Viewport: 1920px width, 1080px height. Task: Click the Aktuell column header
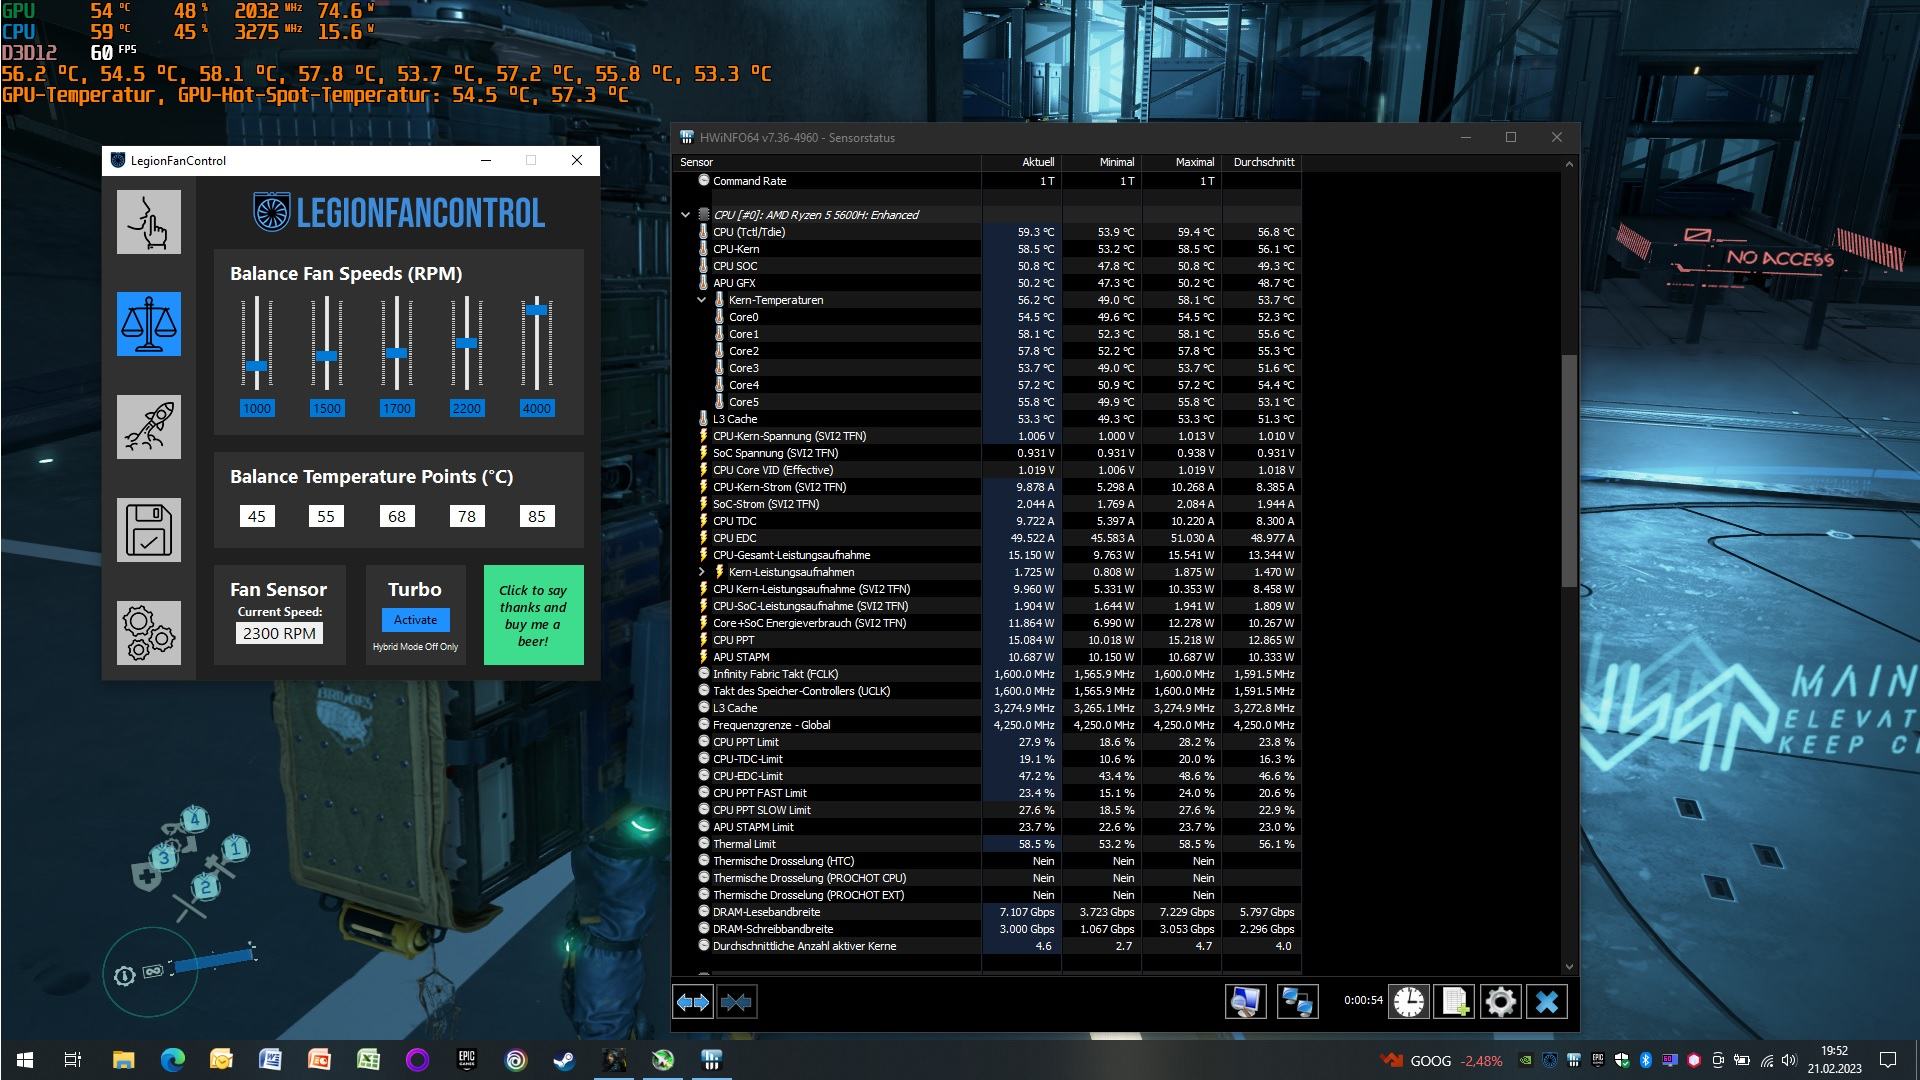coord(1021,162)
